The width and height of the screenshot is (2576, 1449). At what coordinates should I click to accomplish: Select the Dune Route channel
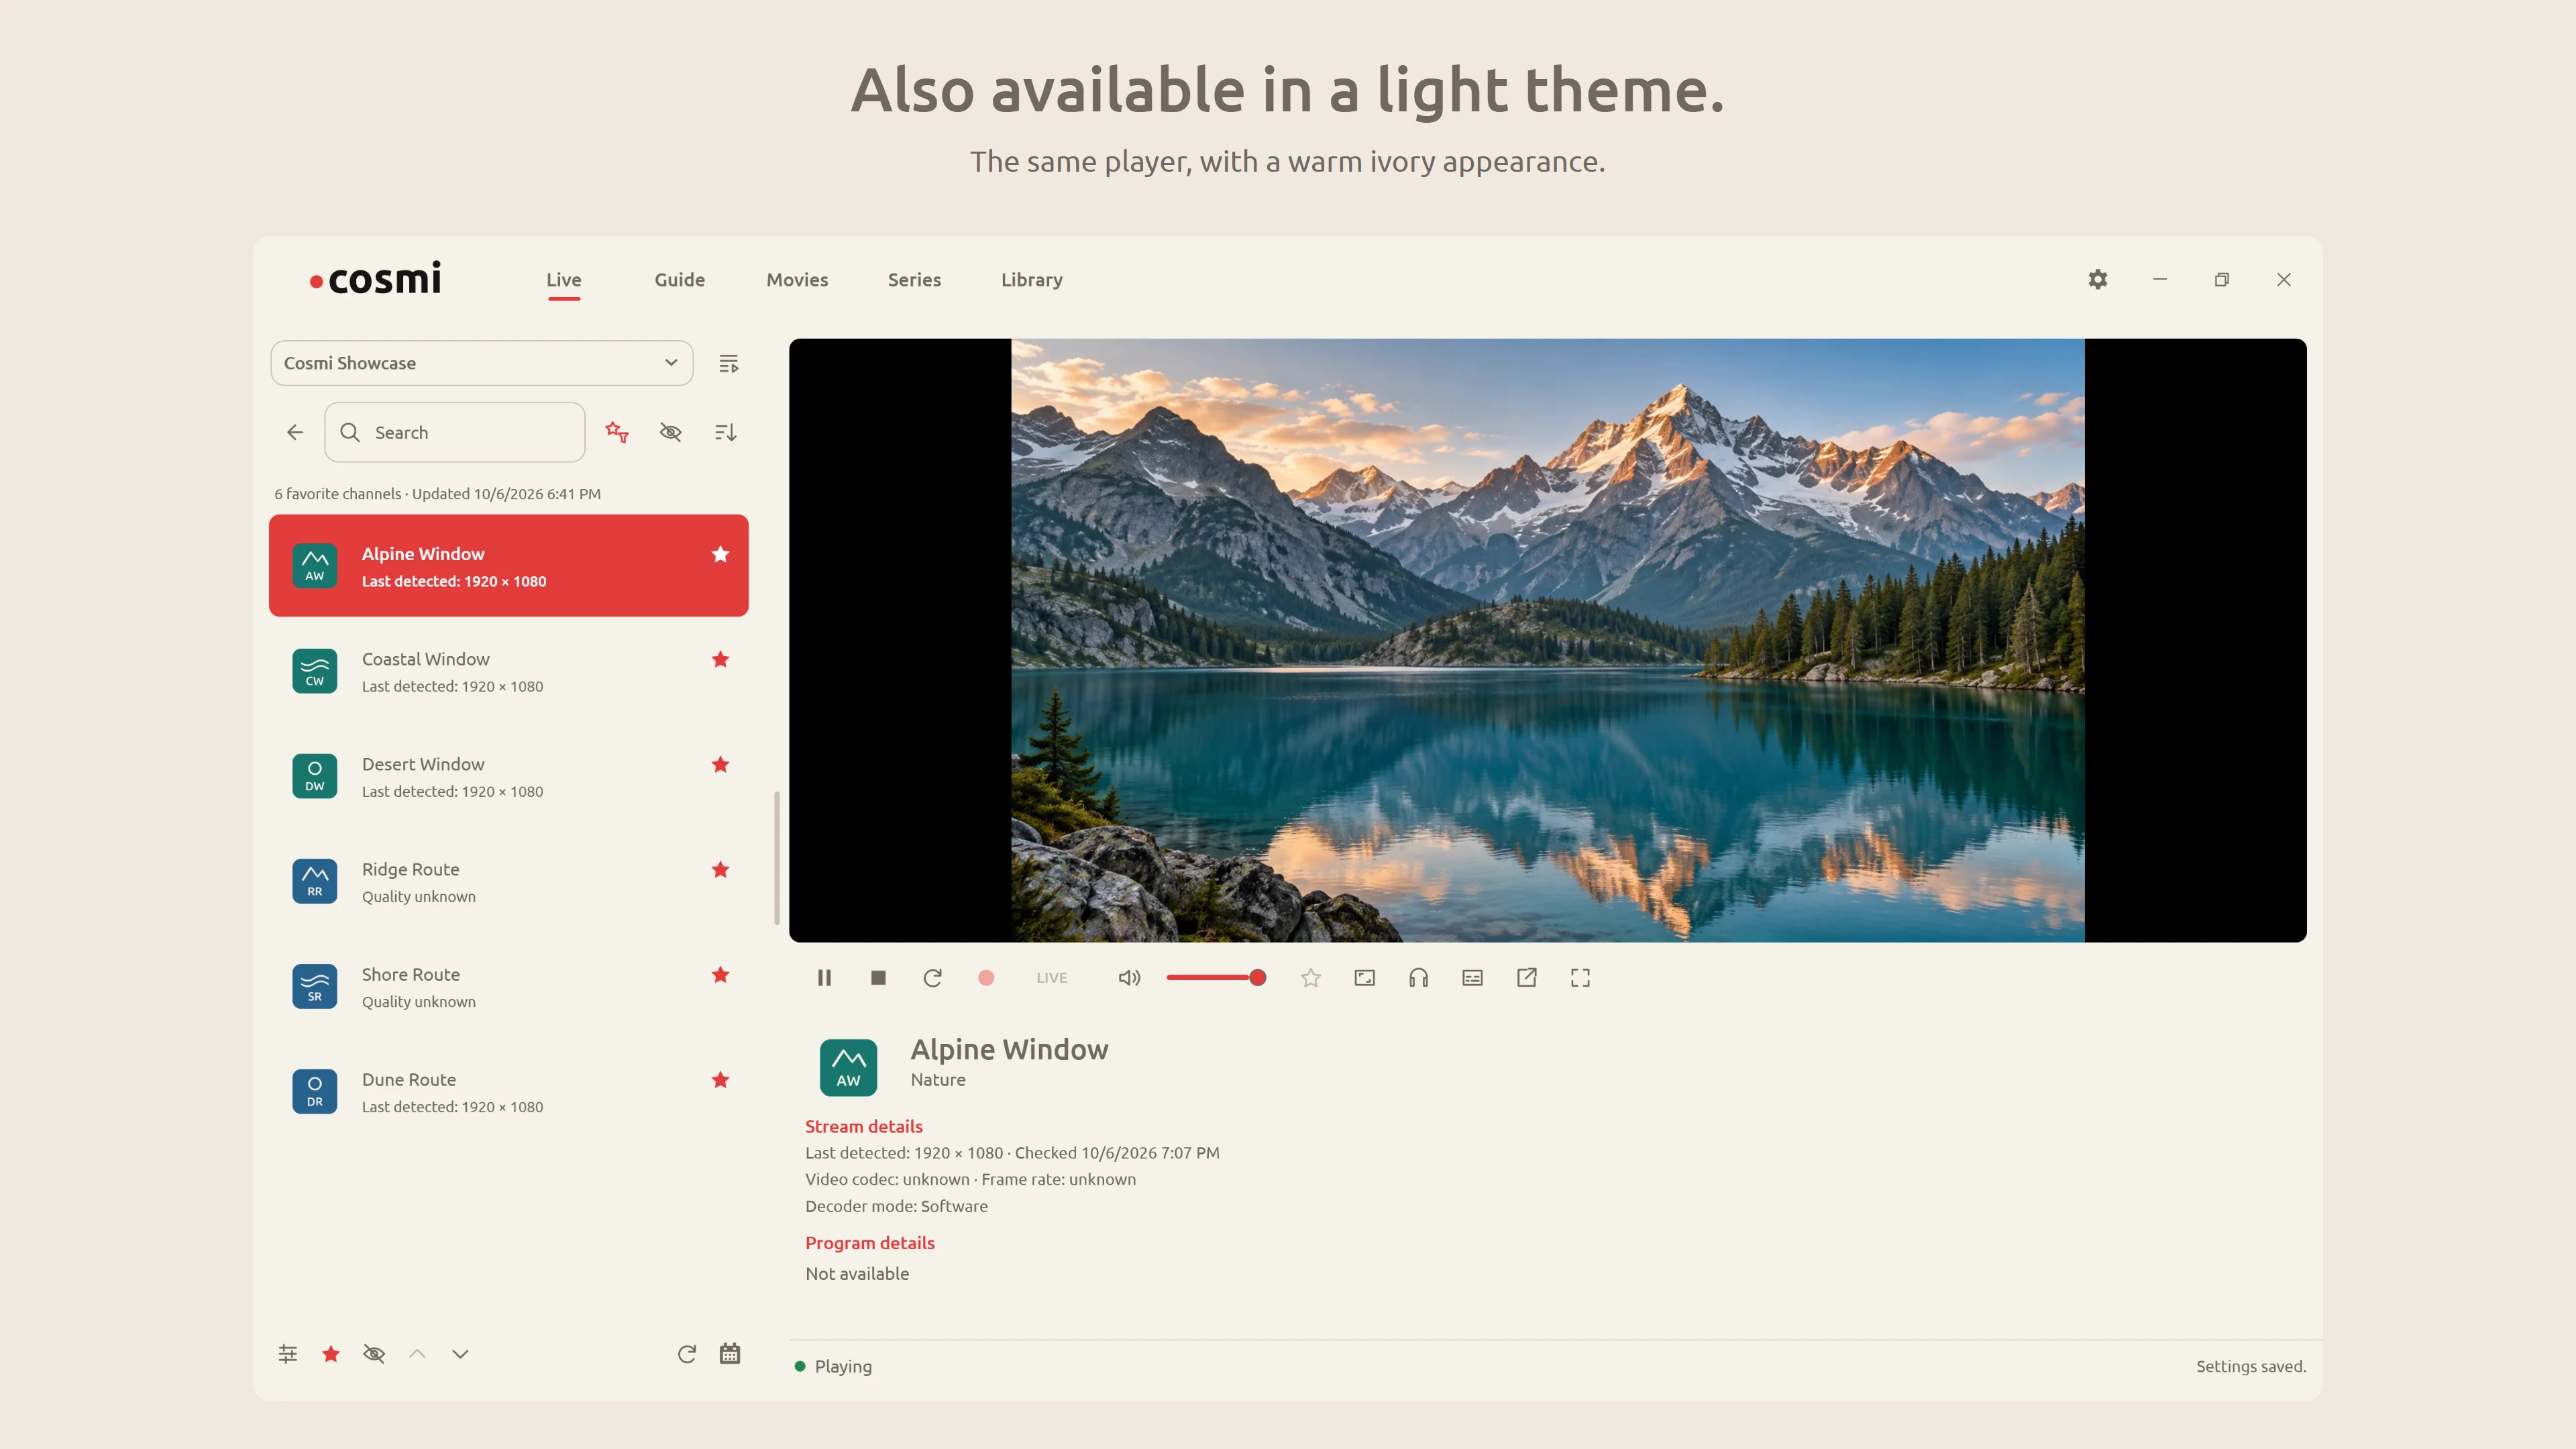click(509, 1091)
